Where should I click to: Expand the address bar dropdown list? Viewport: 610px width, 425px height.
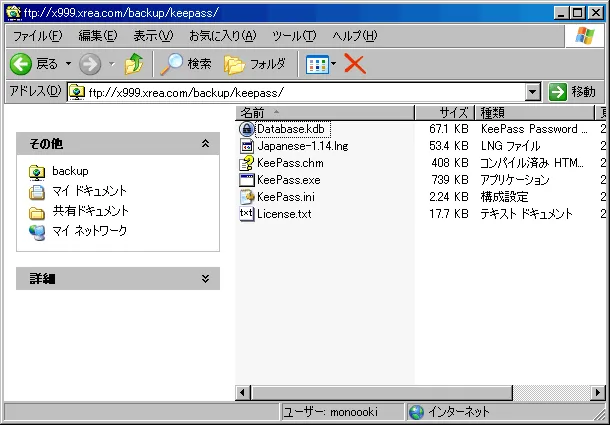(x=533, y=93)
